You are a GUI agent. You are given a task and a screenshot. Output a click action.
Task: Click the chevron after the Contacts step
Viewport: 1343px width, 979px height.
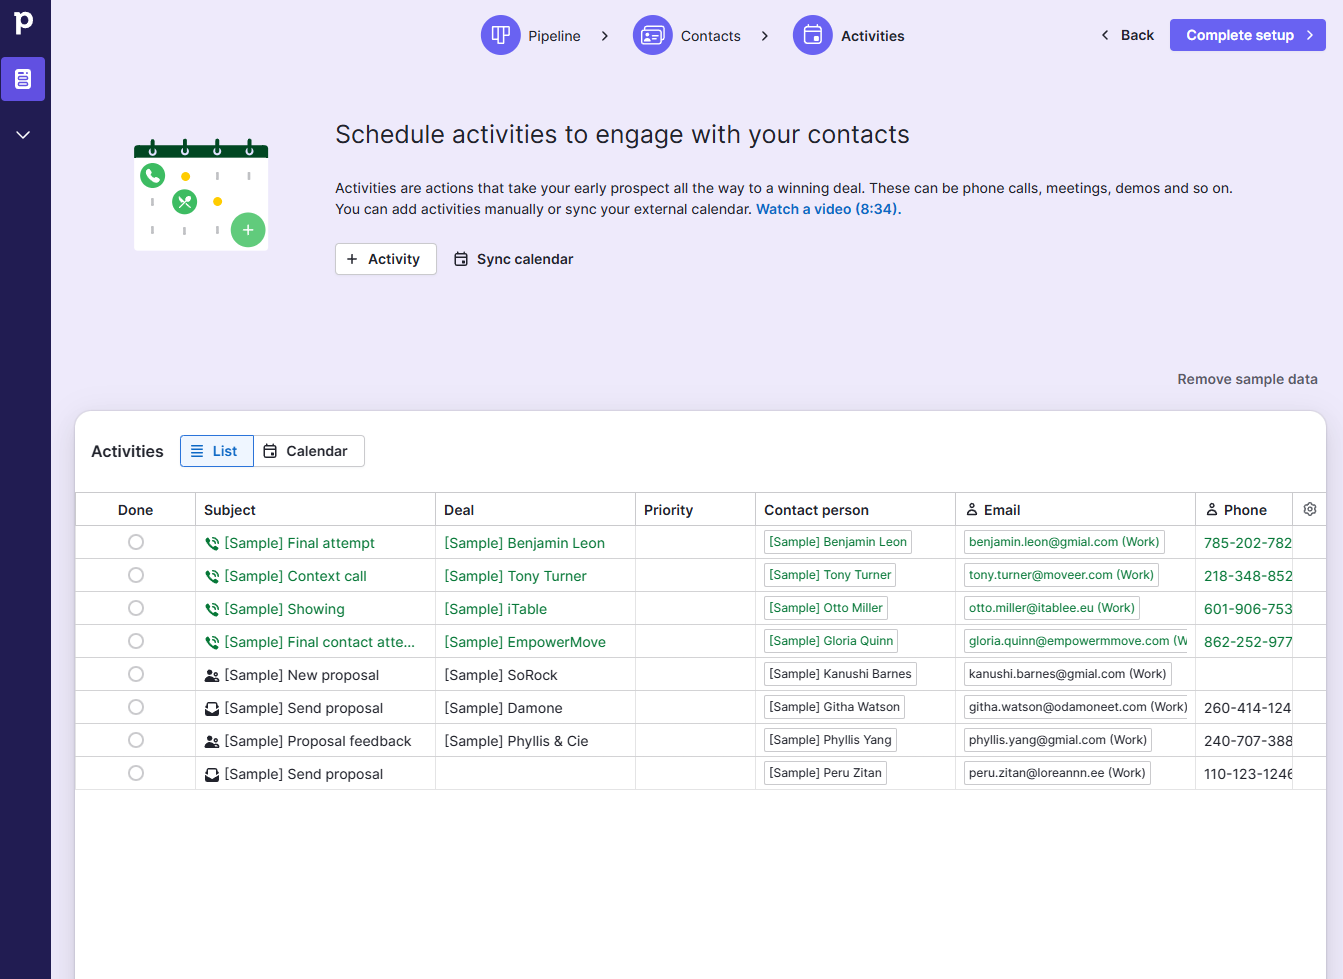764,35
